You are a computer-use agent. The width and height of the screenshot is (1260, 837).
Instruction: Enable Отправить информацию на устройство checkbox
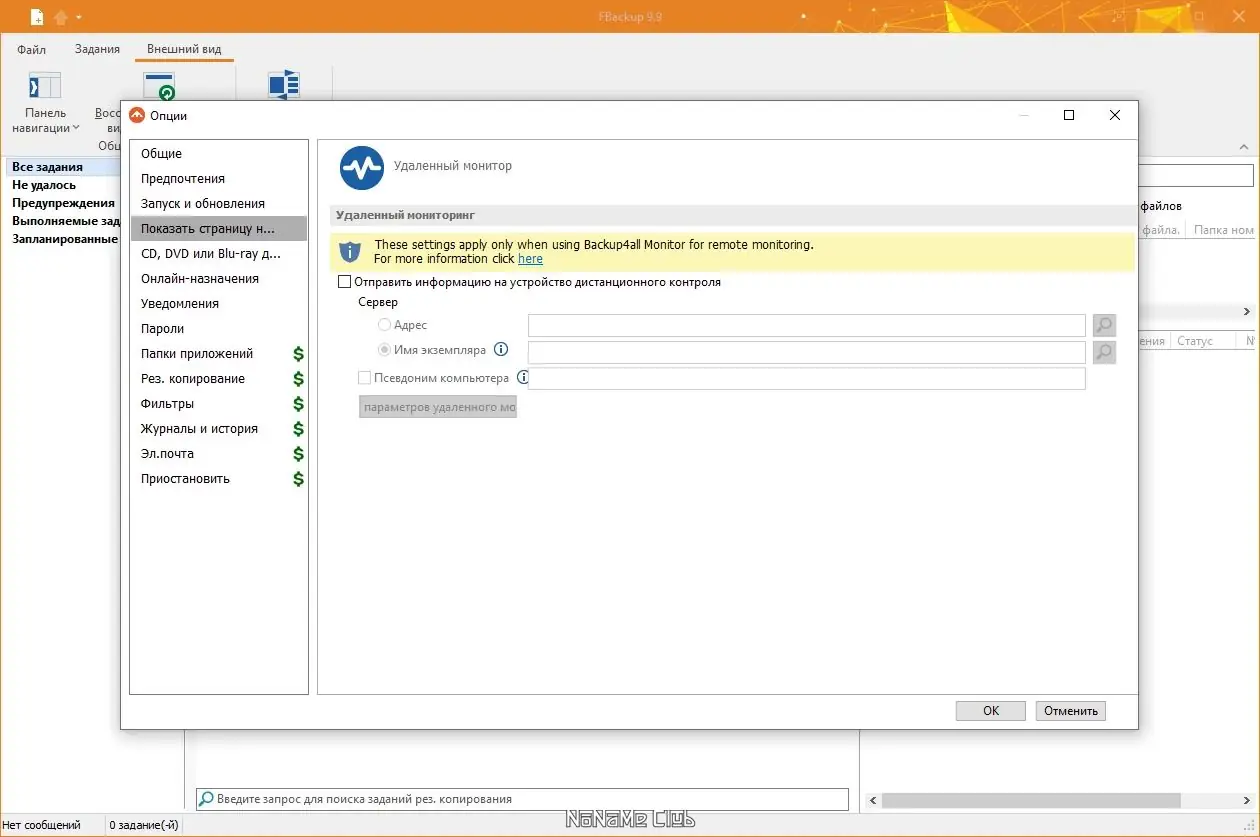coord(345,282)
